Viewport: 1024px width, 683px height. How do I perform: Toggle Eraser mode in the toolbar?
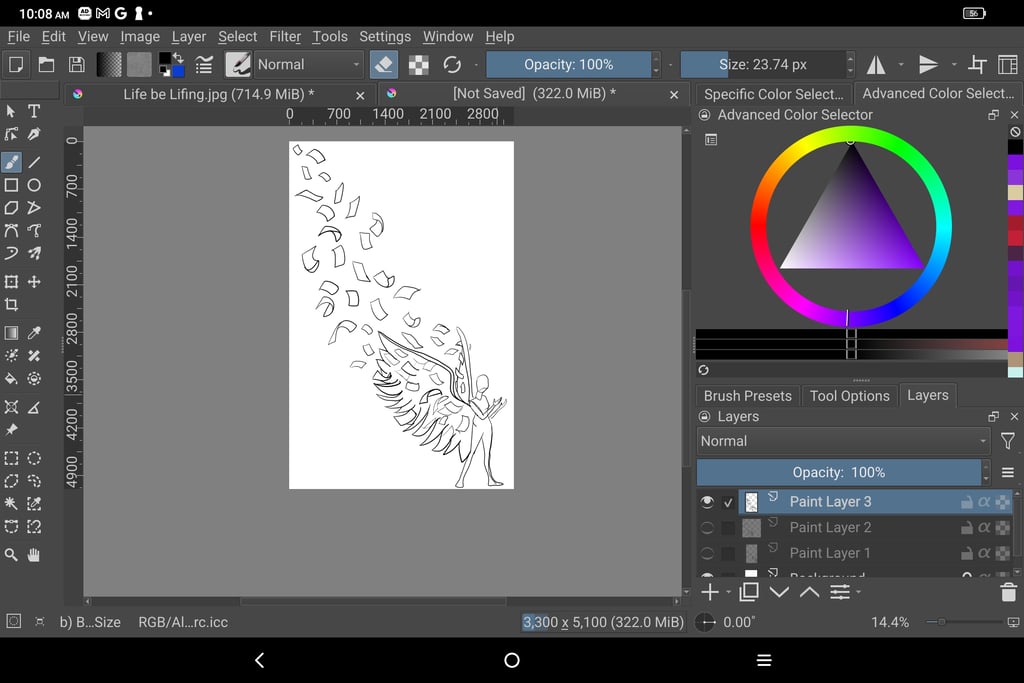[383, 64]
